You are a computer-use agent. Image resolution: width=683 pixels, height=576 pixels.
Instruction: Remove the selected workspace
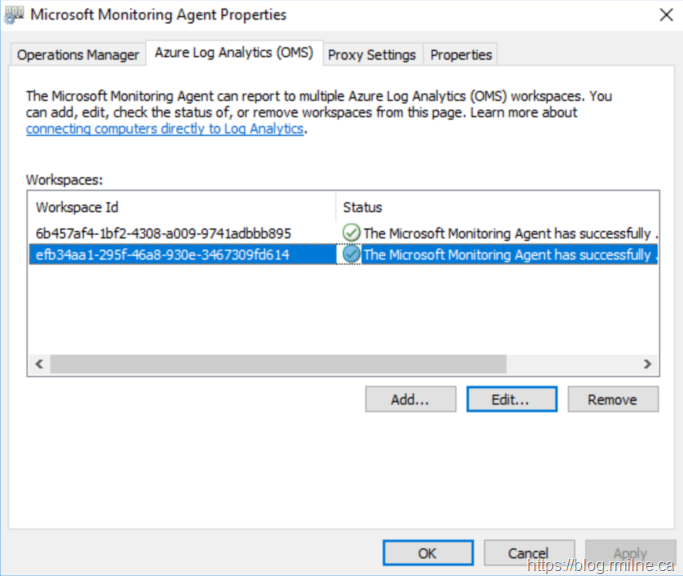click(612, 399)
